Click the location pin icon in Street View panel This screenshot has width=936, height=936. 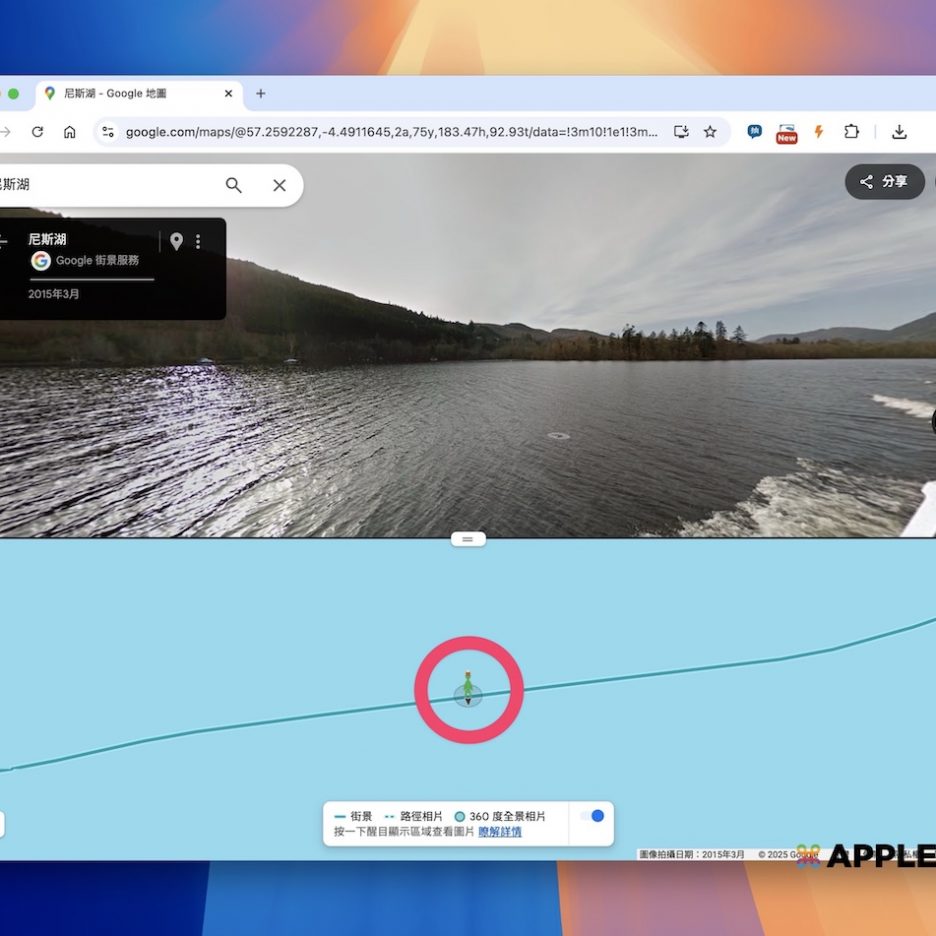176,241
